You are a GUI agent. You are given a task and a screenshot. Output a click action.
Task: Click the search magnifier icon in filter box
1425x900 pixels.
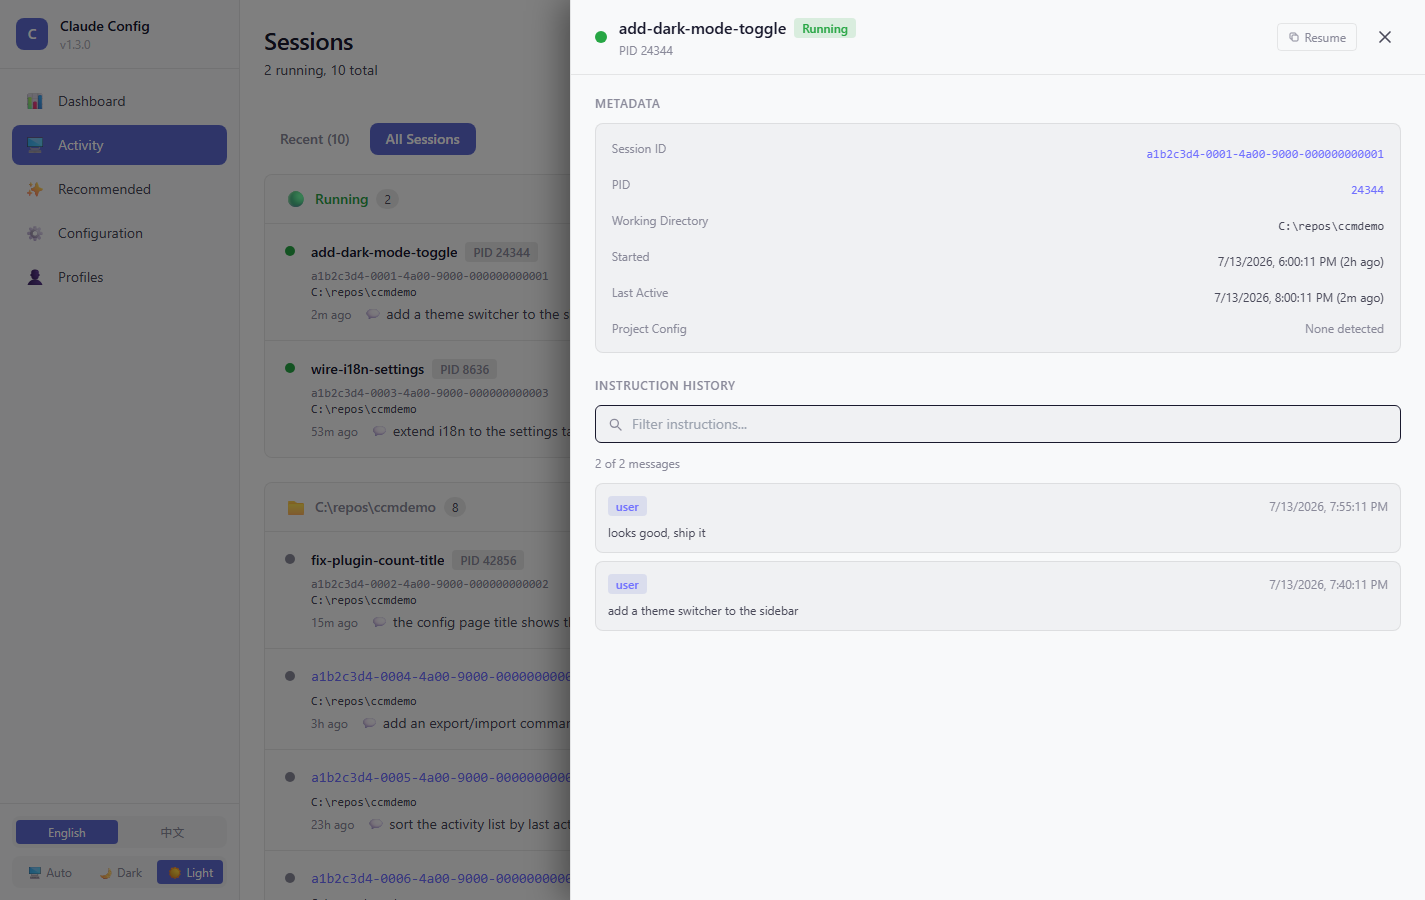[x=616, y=425]
